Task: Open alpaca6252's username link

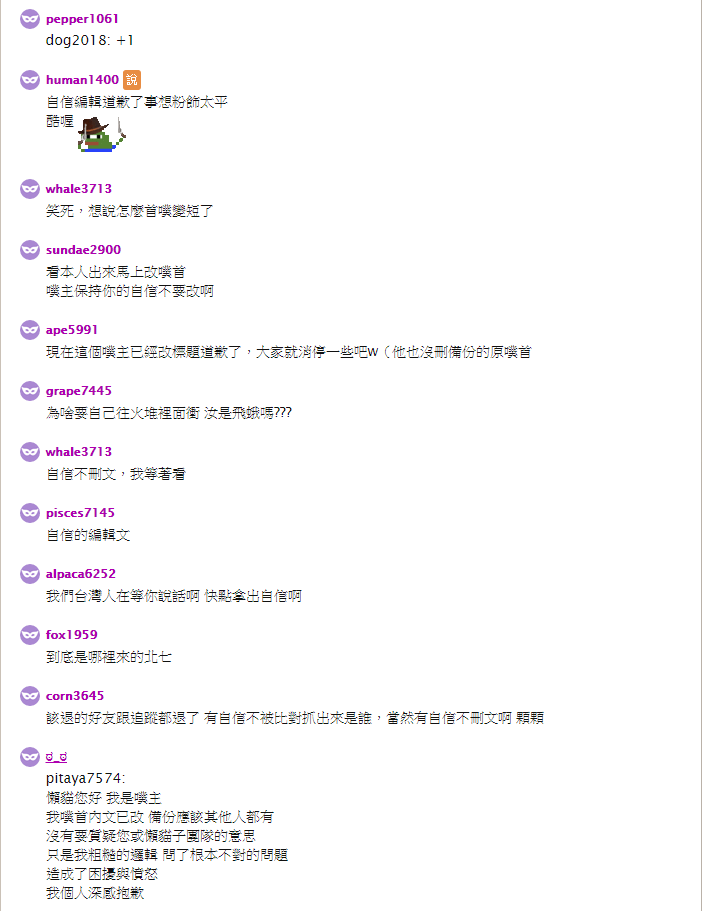Action: pos(81,574)
